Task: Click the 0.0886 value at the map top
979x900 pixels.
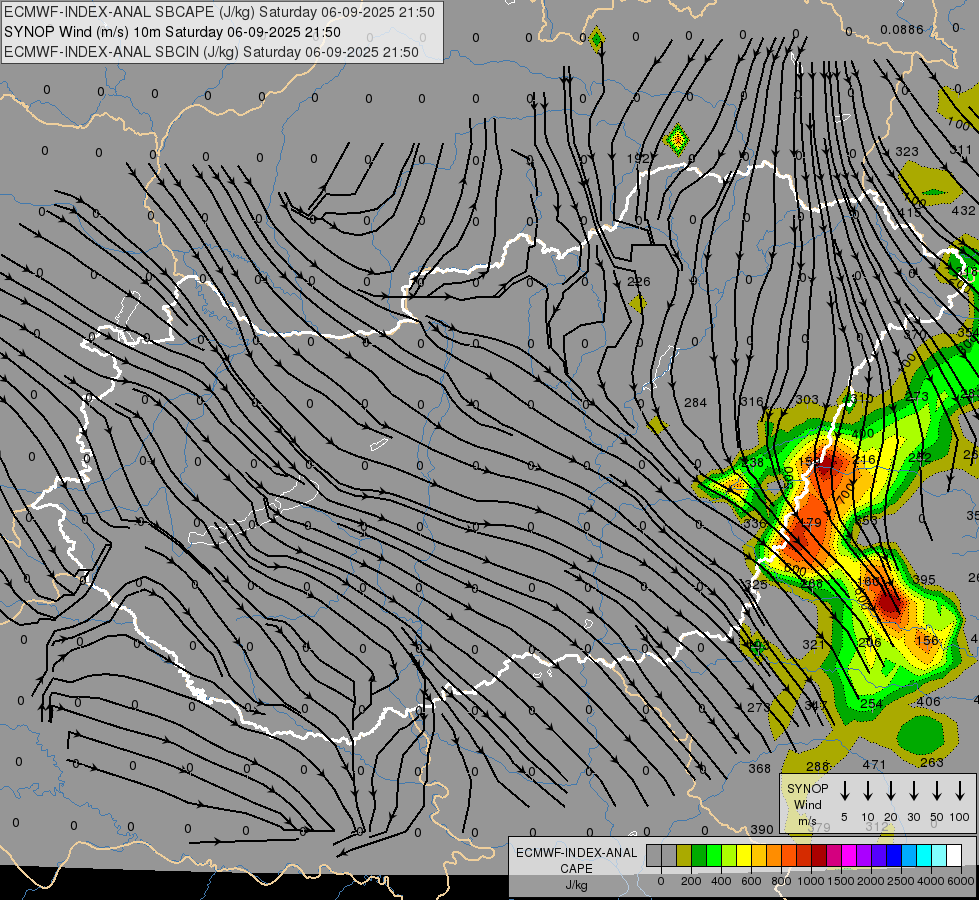Action: pyautogui.click(x=902, y=29)
